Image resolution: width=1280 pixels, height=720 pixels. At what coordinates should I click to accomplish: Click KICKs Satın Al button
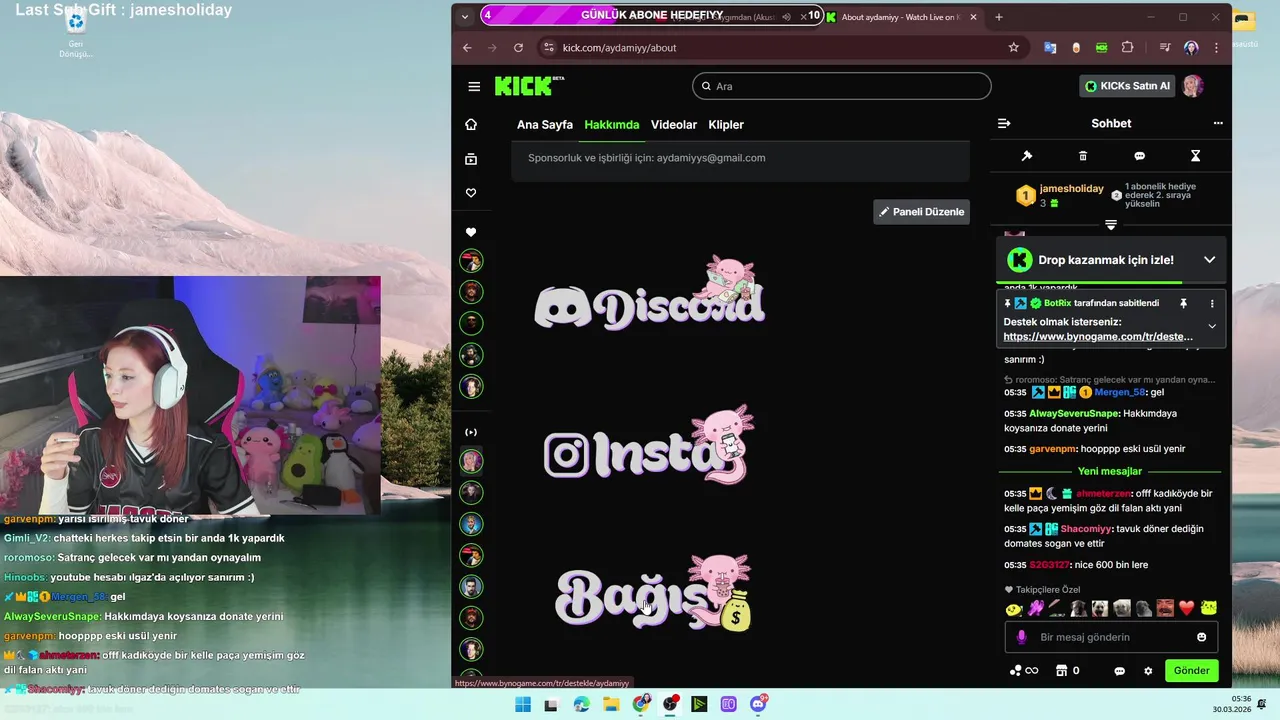[1127, 86]
